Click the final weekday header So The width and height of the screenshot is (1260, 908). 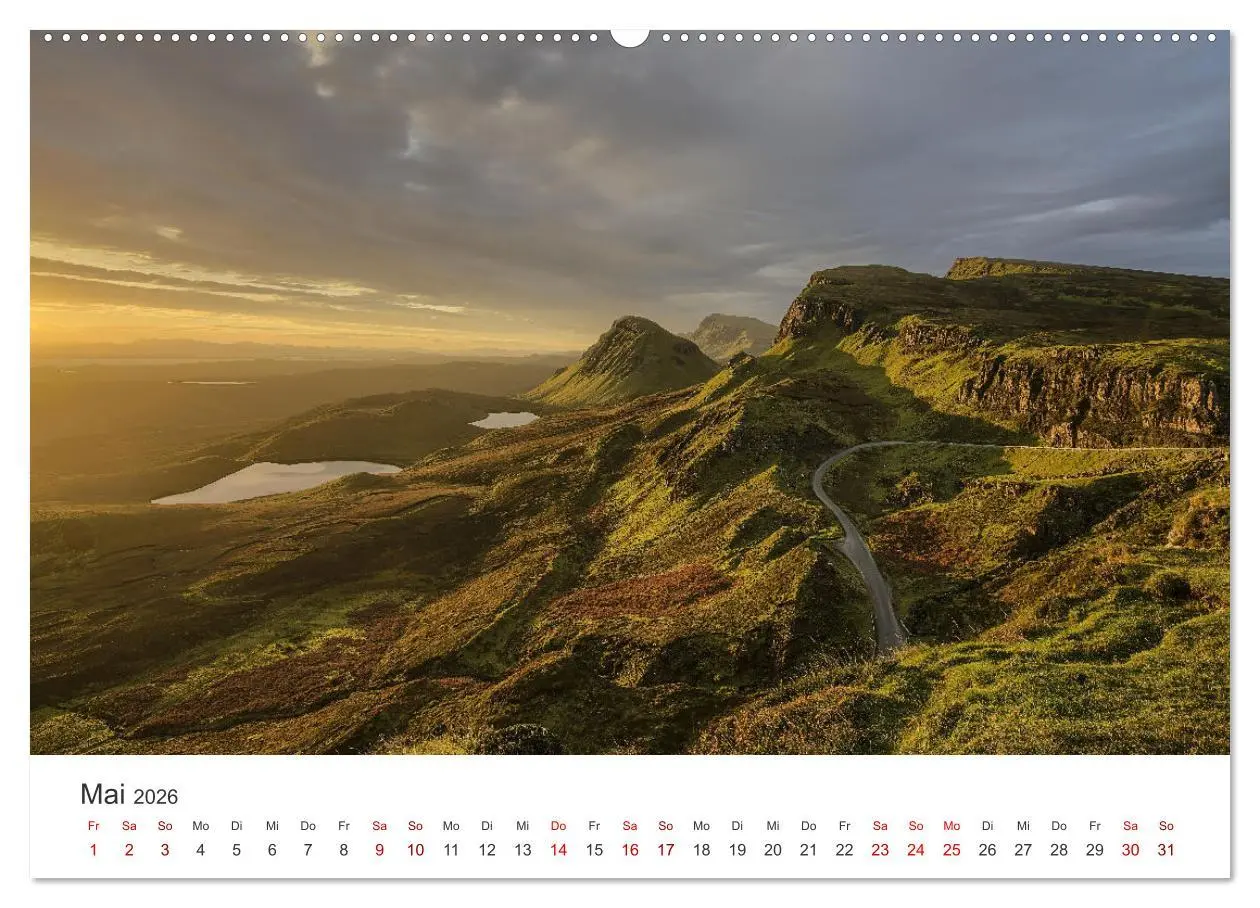pos(1167,826)
